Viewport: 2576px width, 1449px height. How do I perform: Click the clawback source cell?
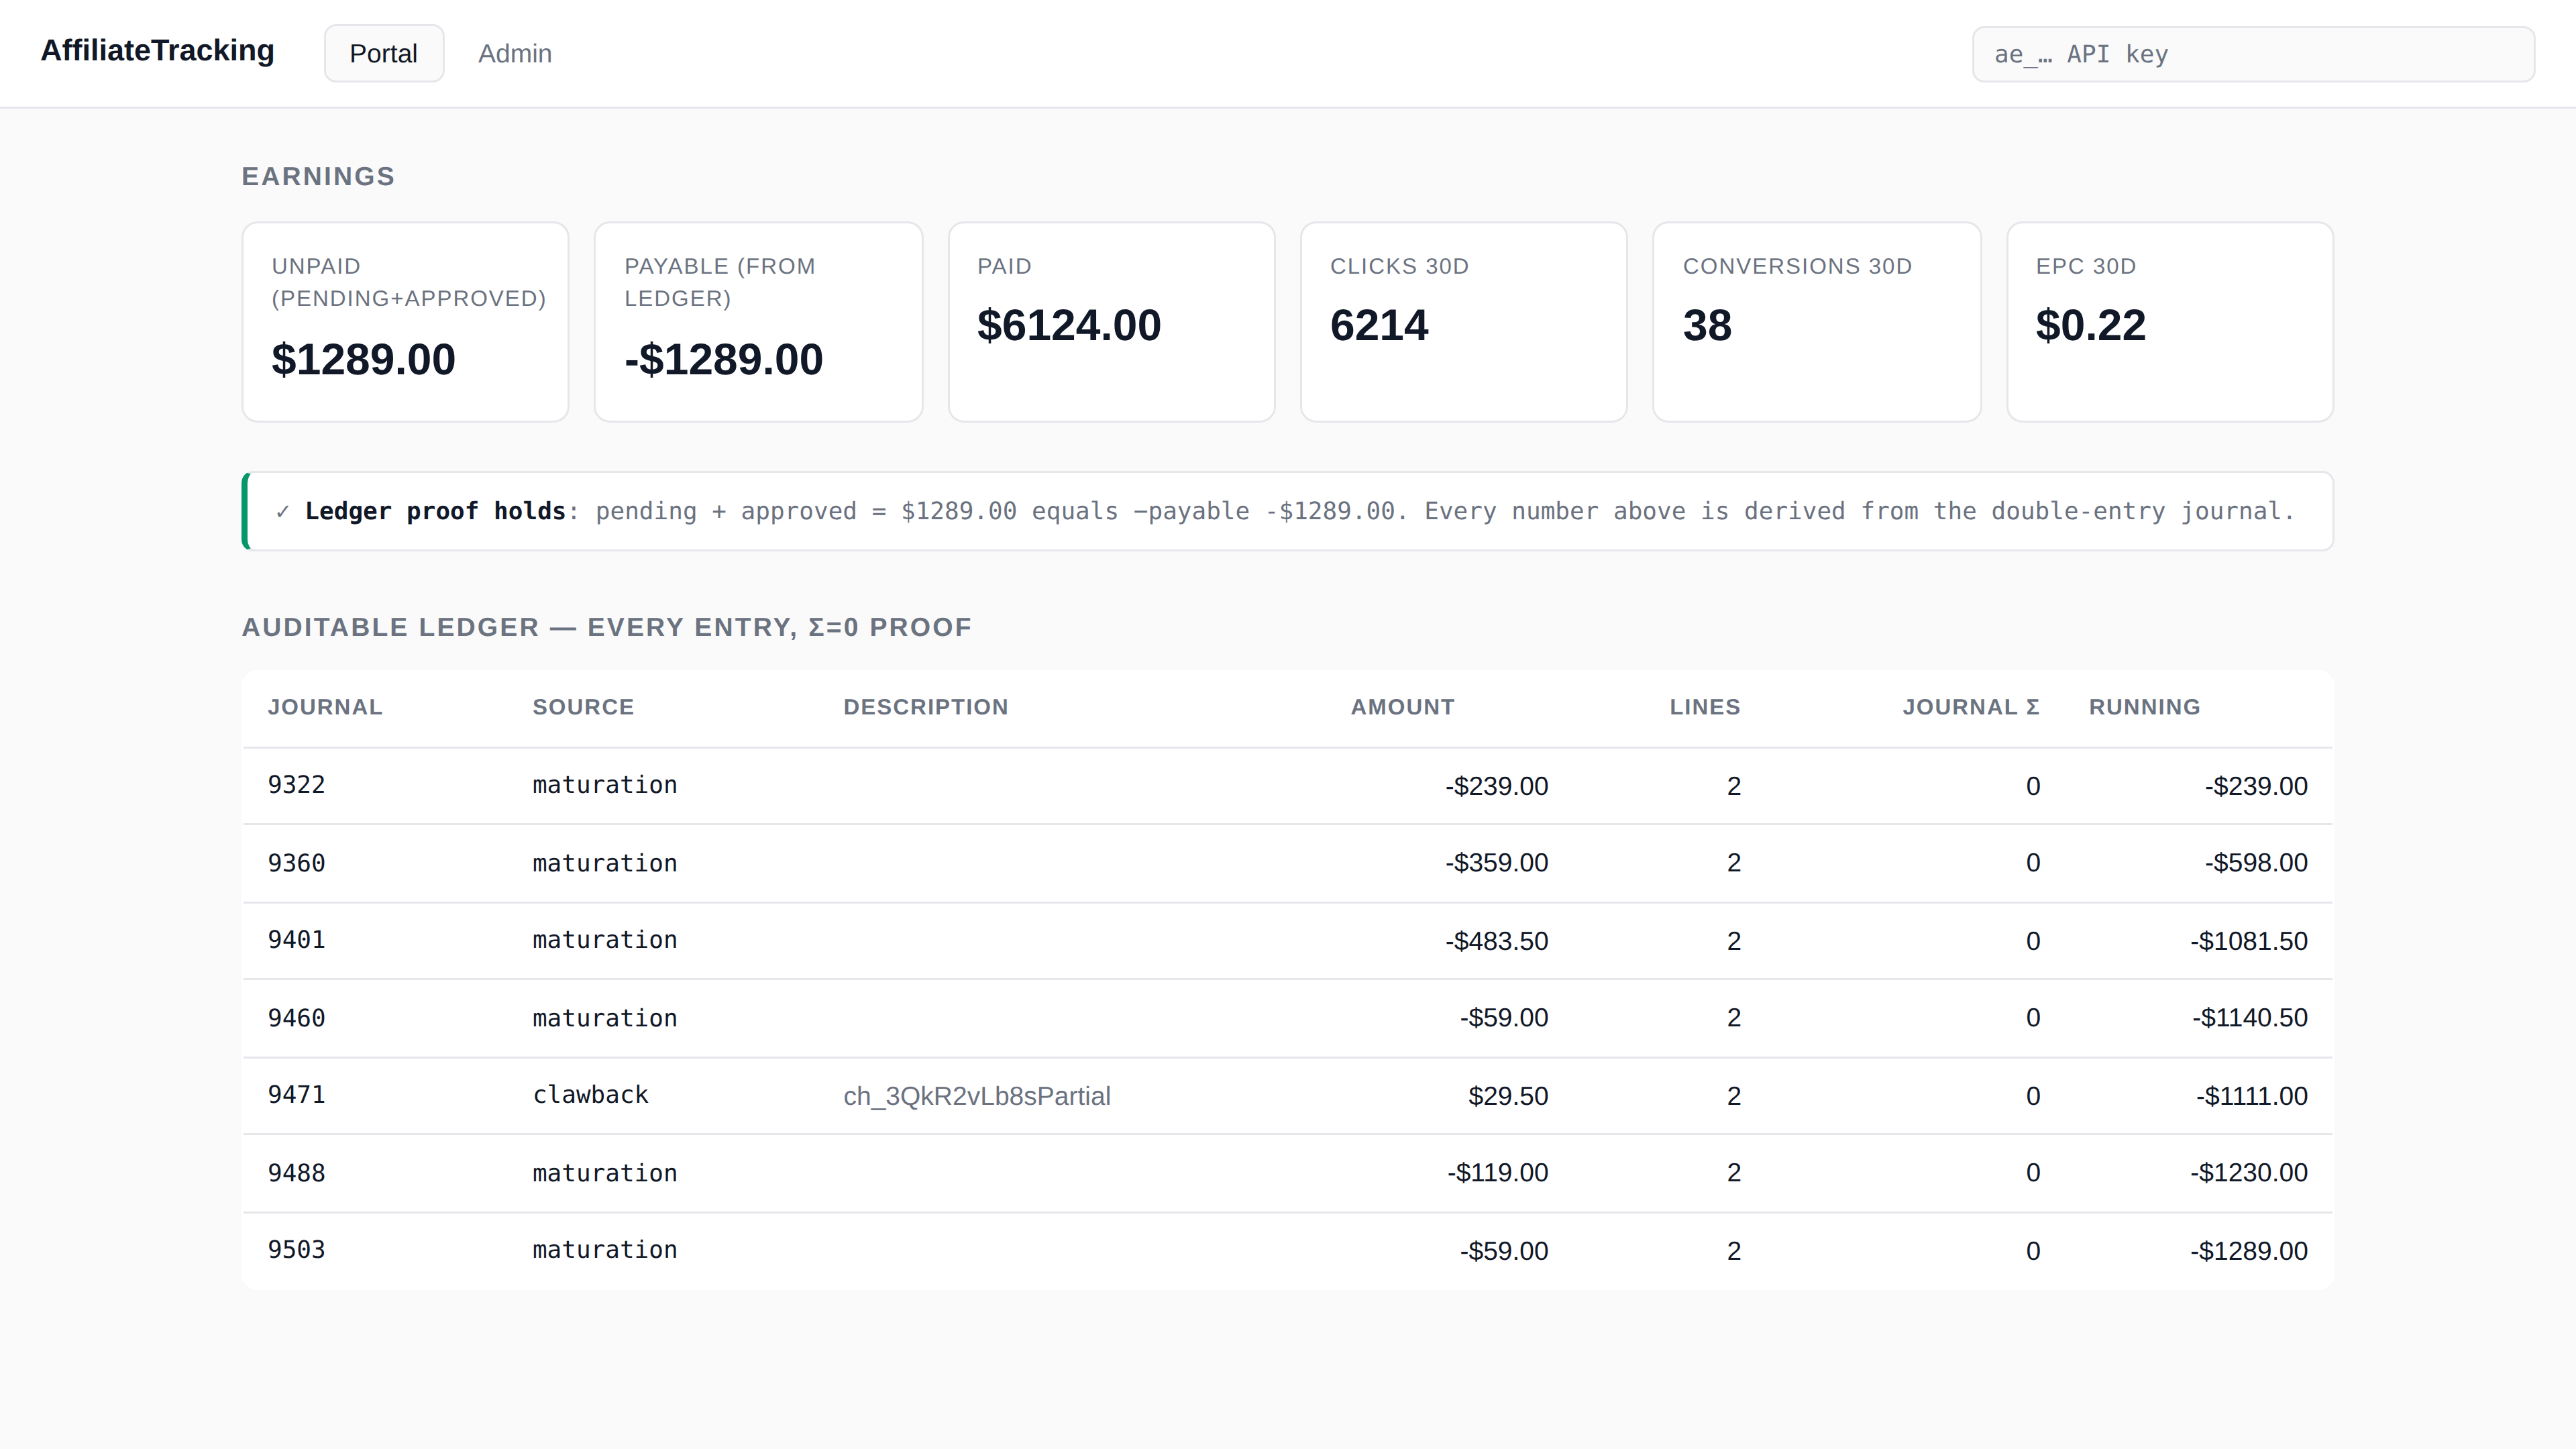pyautogui.click(x=590, y=1095)
